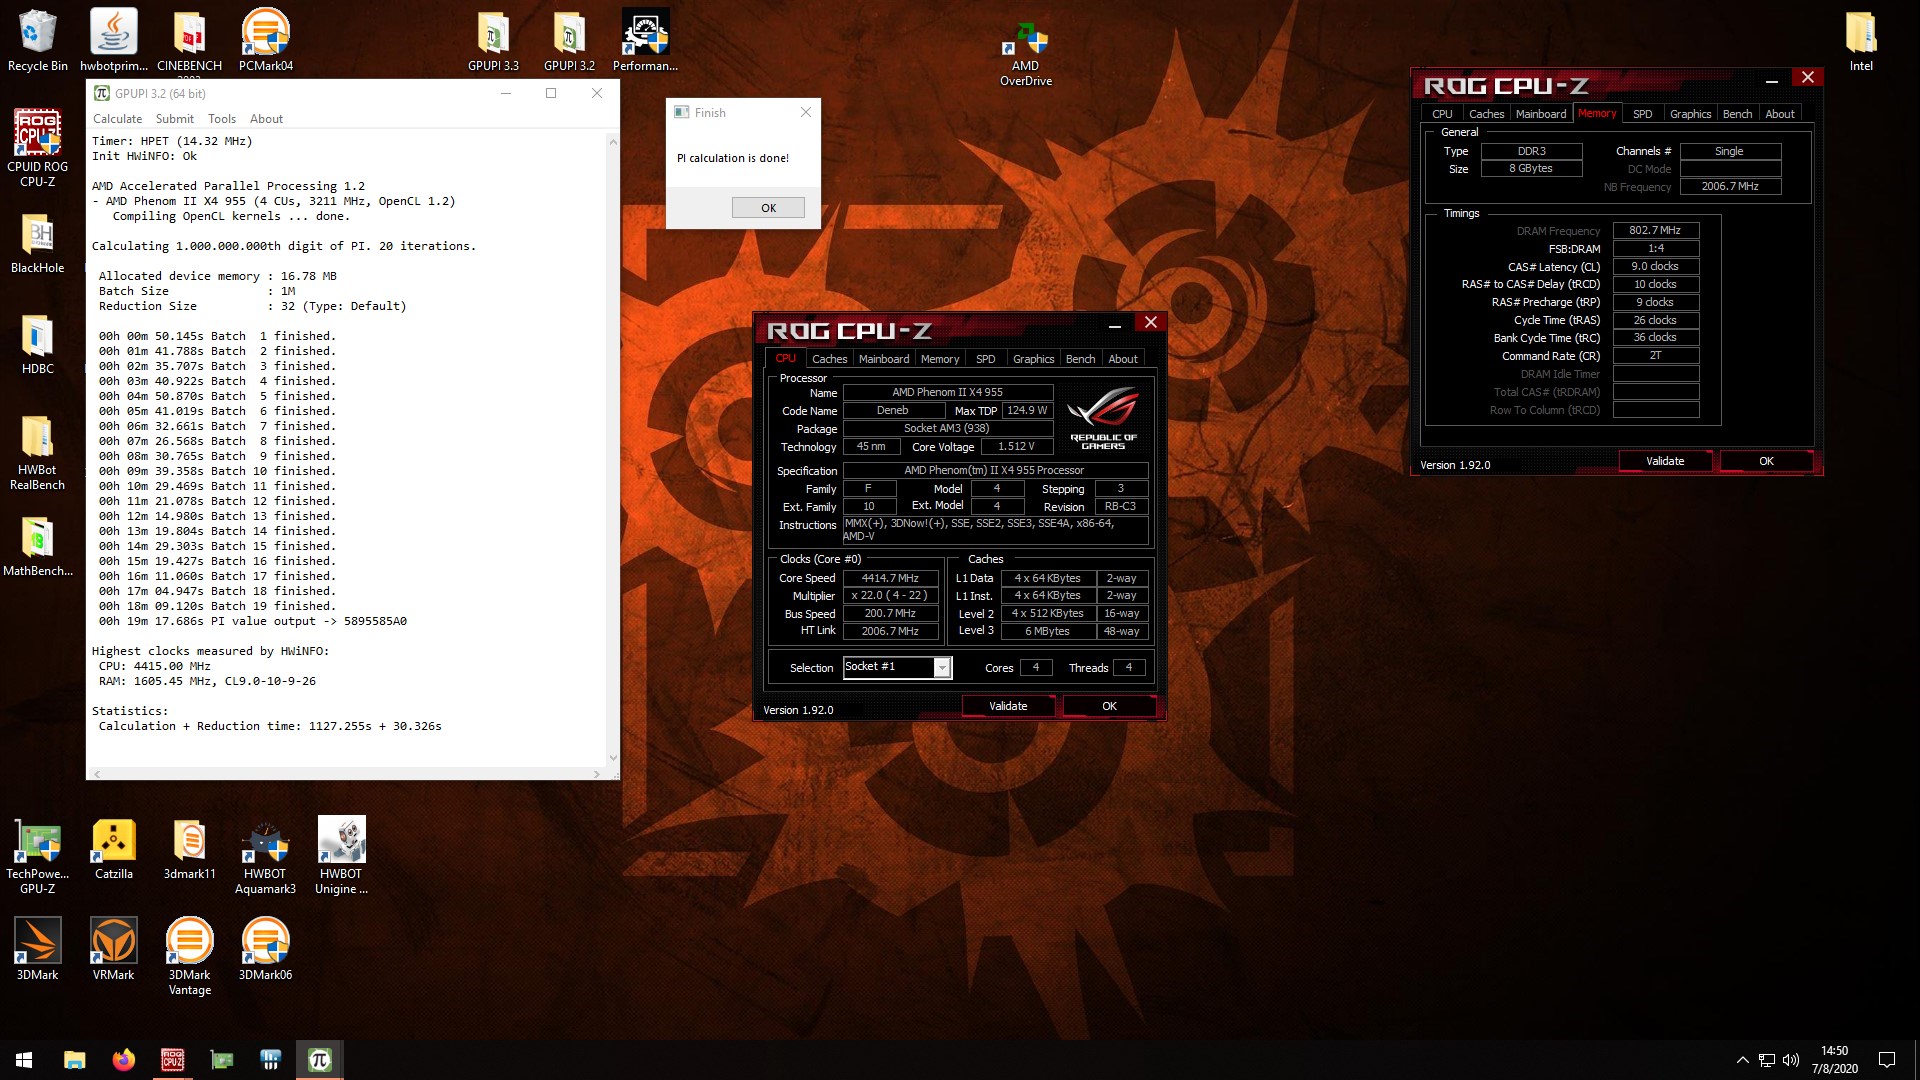Open Tools menu in GPUPI
Image resolution: width=1920 pixels, height=1080 pixels.
[222, 118]
